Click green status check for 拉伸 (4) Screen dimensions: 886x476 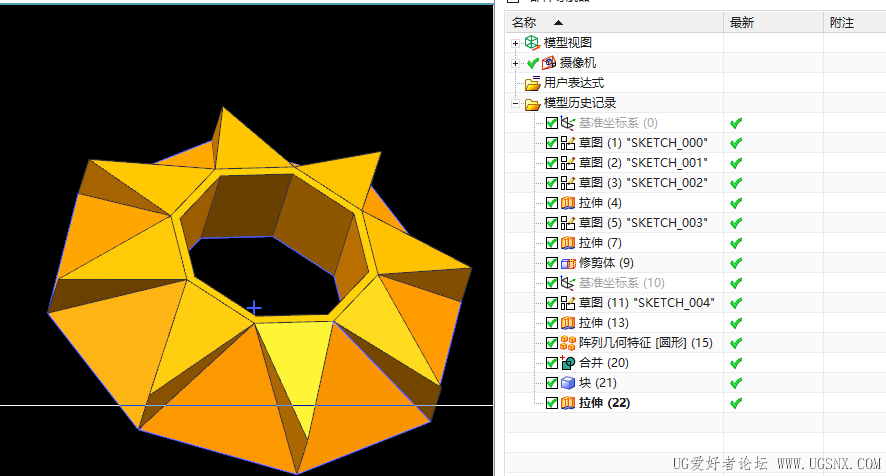(736, 203)
